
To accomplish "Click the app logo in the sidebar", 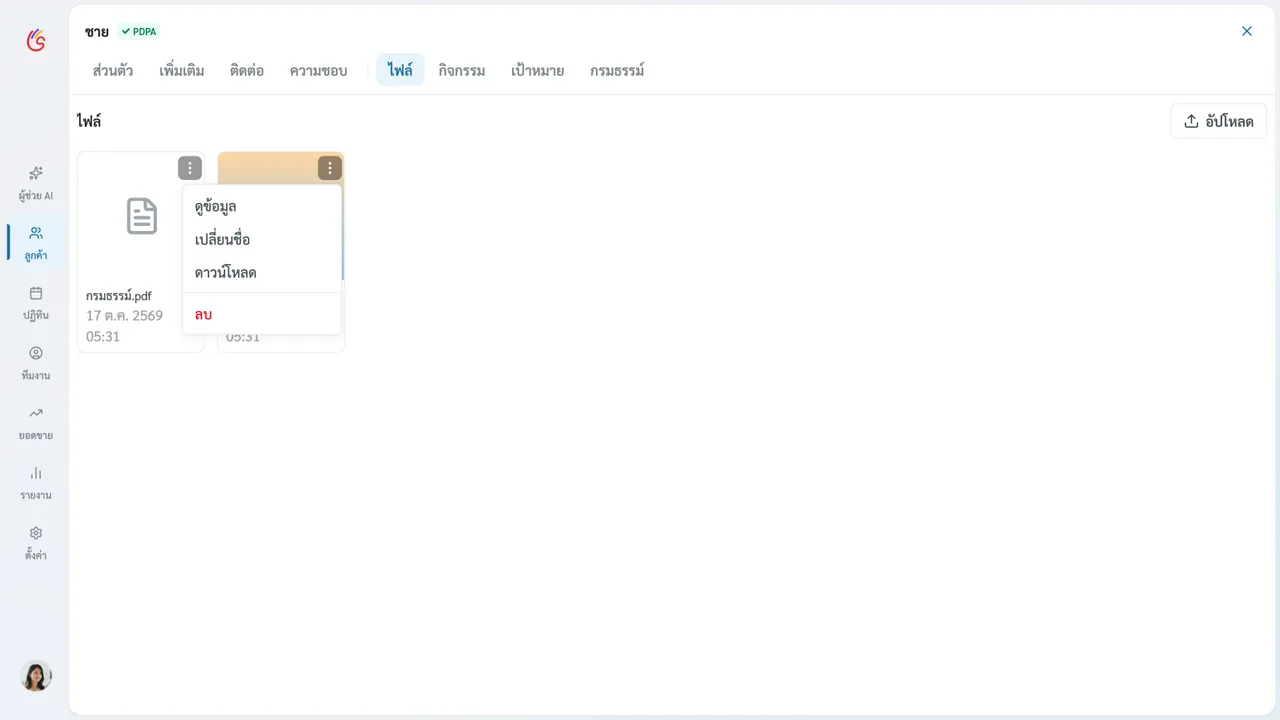I will click(36, 40).
